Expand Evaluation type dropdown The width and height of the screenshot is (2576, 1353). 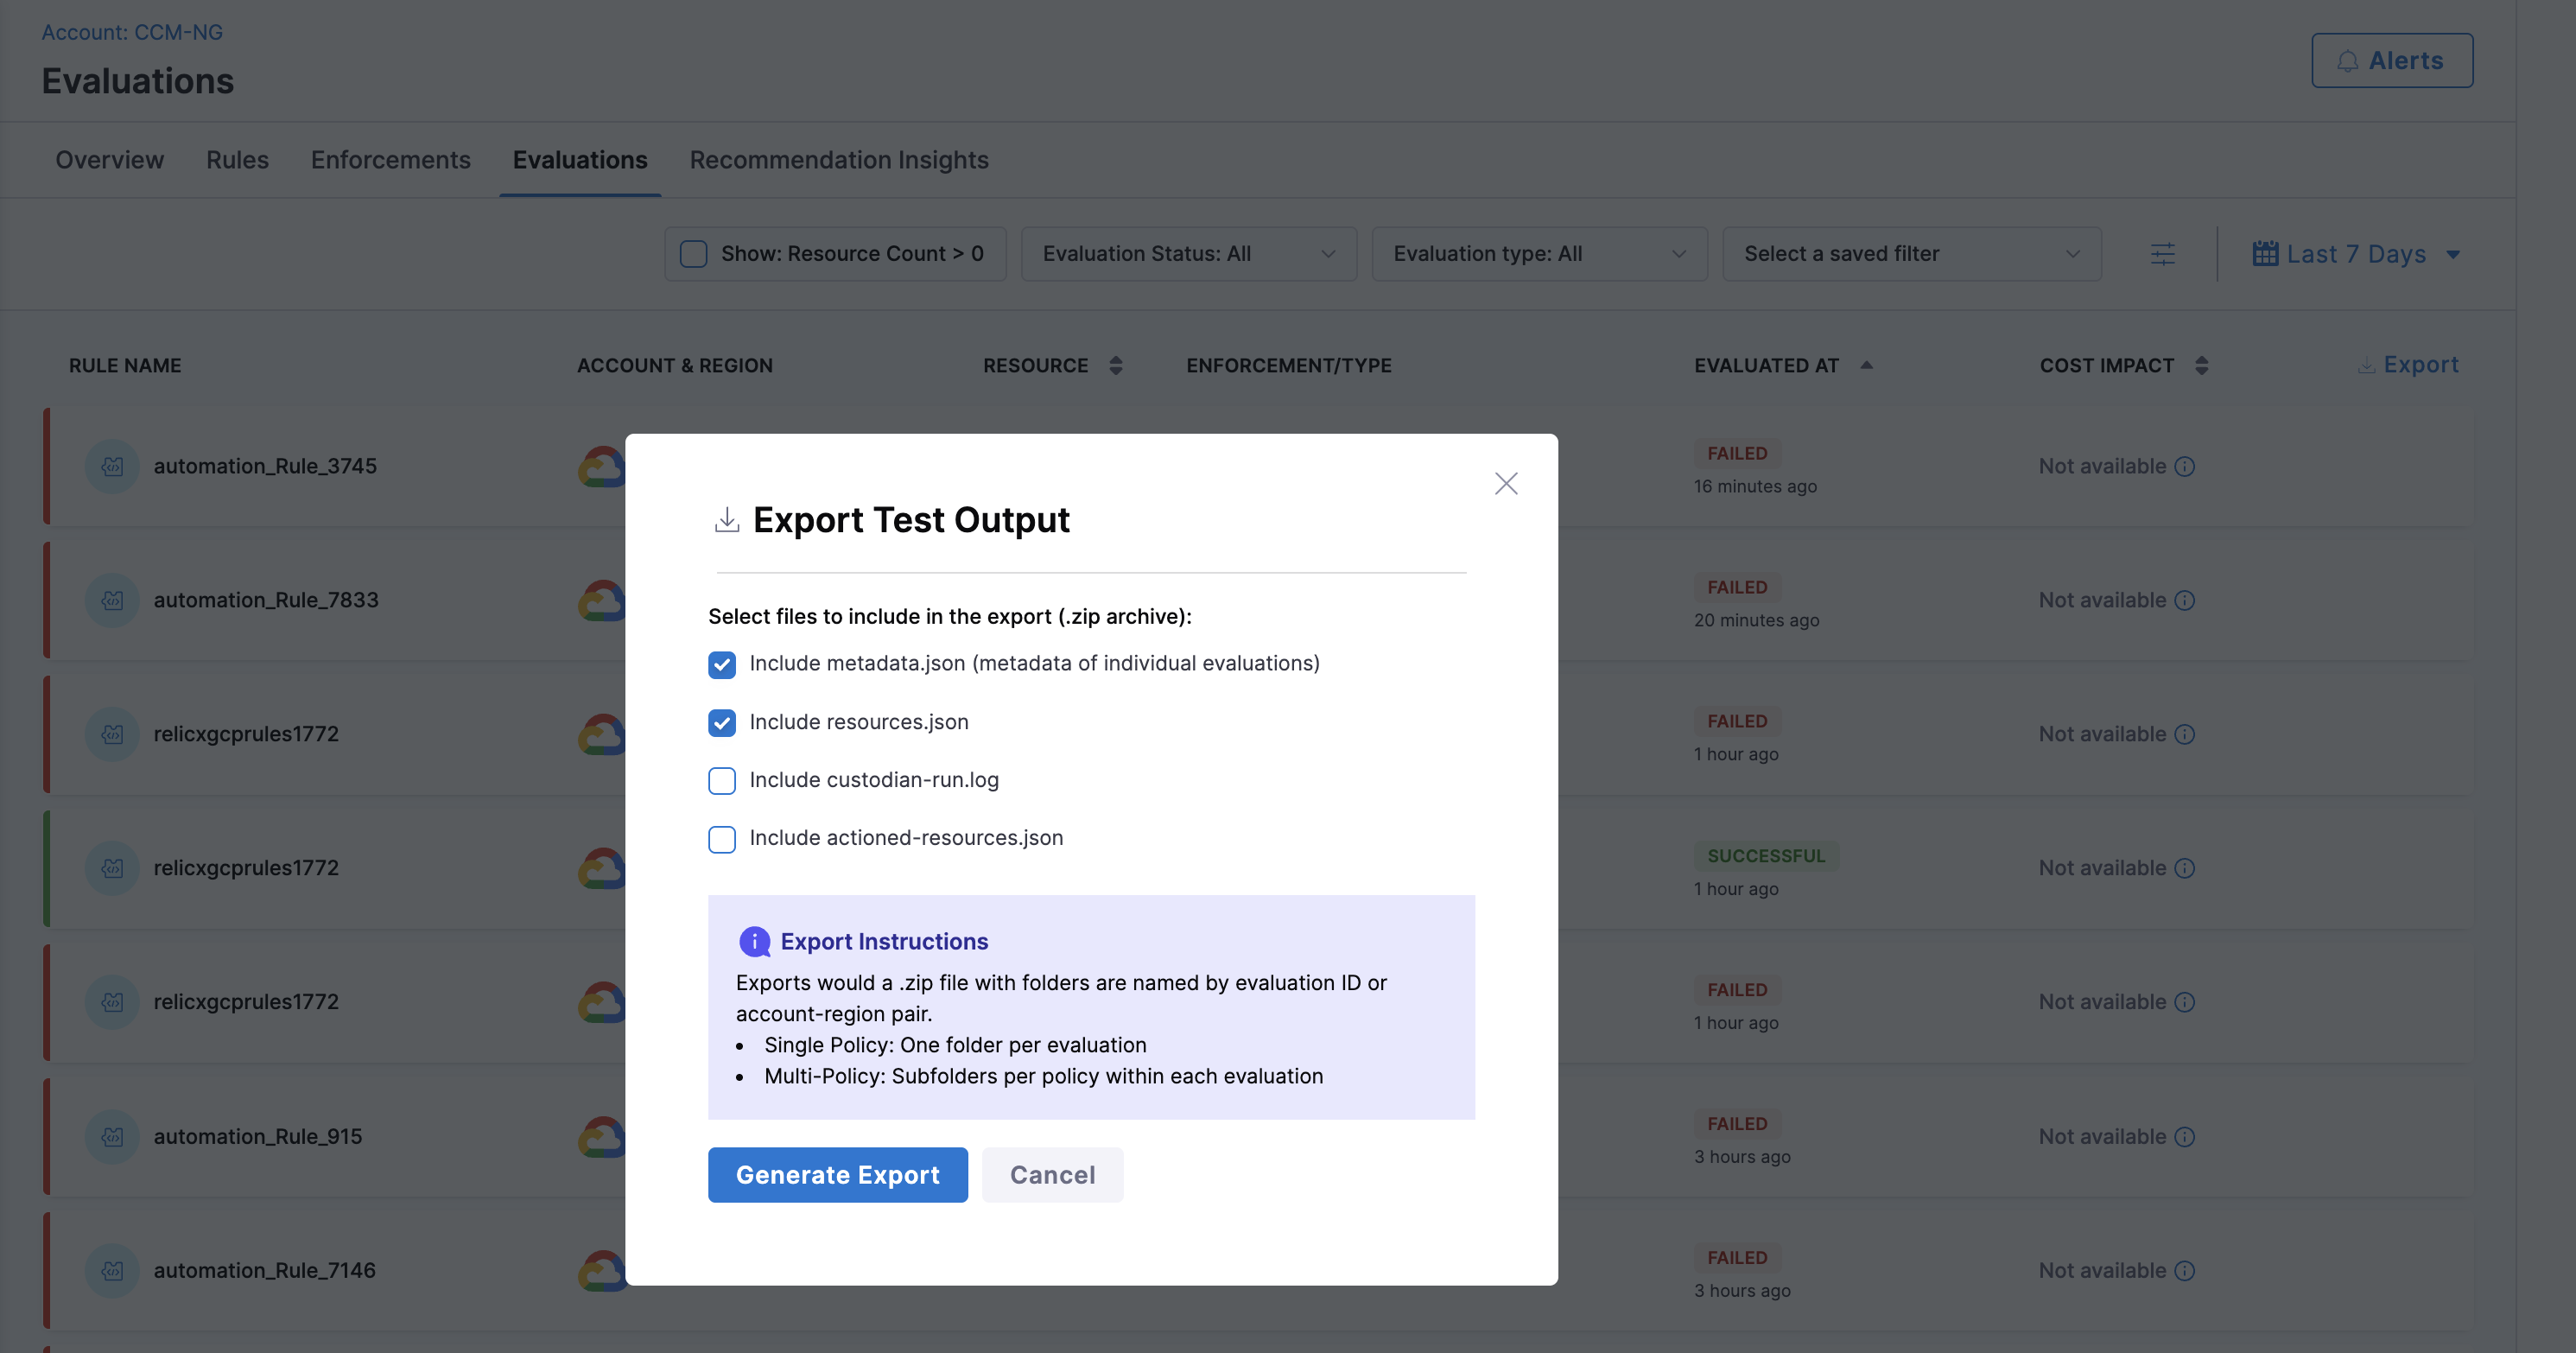(x=1538, y=254)
